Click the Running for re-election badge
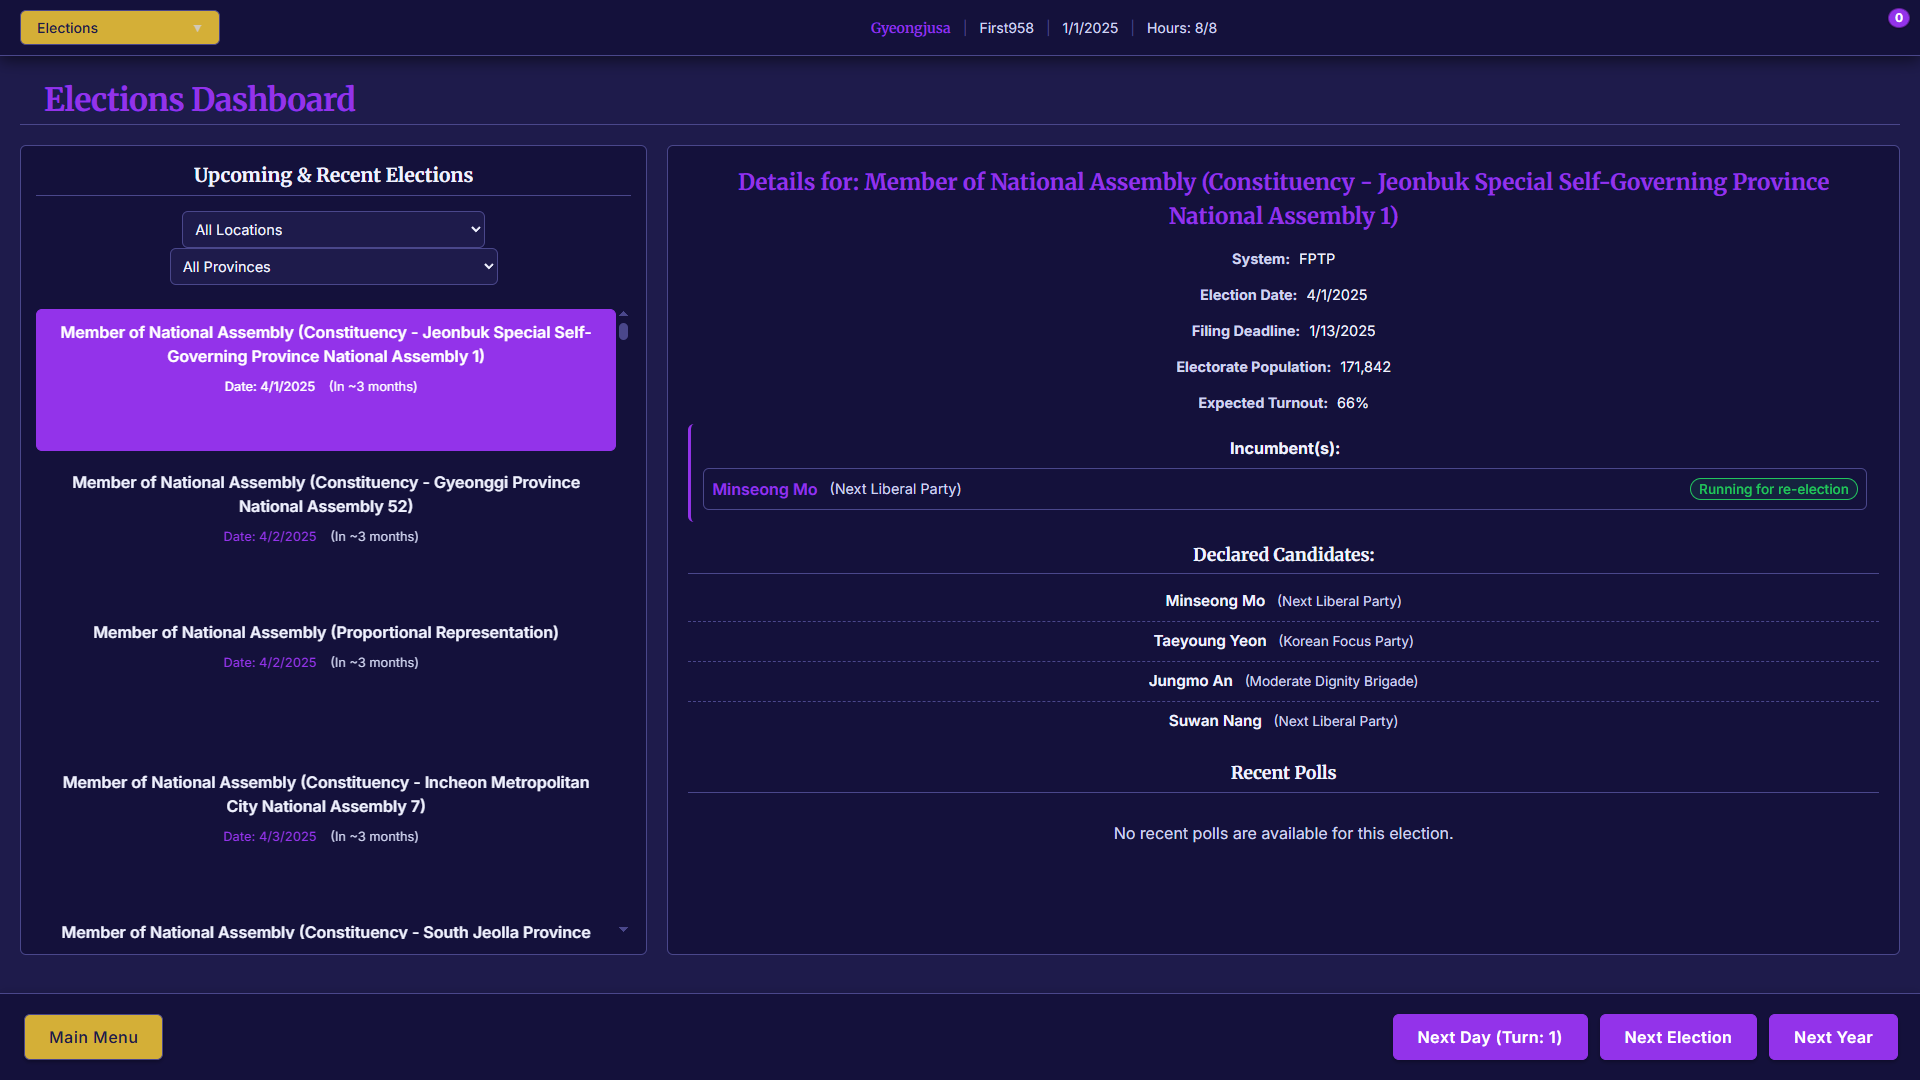The height and width of the screenshot is (1080, 1920). [x=1772, y=489]
